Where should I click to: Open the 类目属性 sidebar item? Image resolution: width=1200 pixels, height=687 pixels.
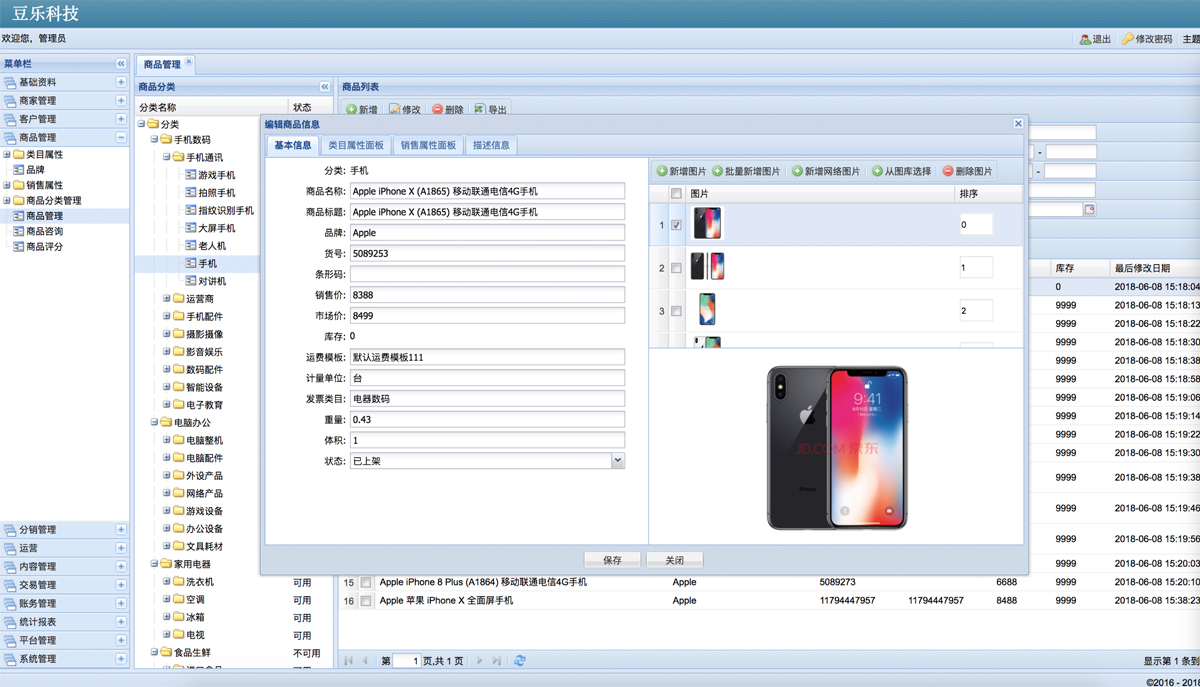(x=44, y=155)
